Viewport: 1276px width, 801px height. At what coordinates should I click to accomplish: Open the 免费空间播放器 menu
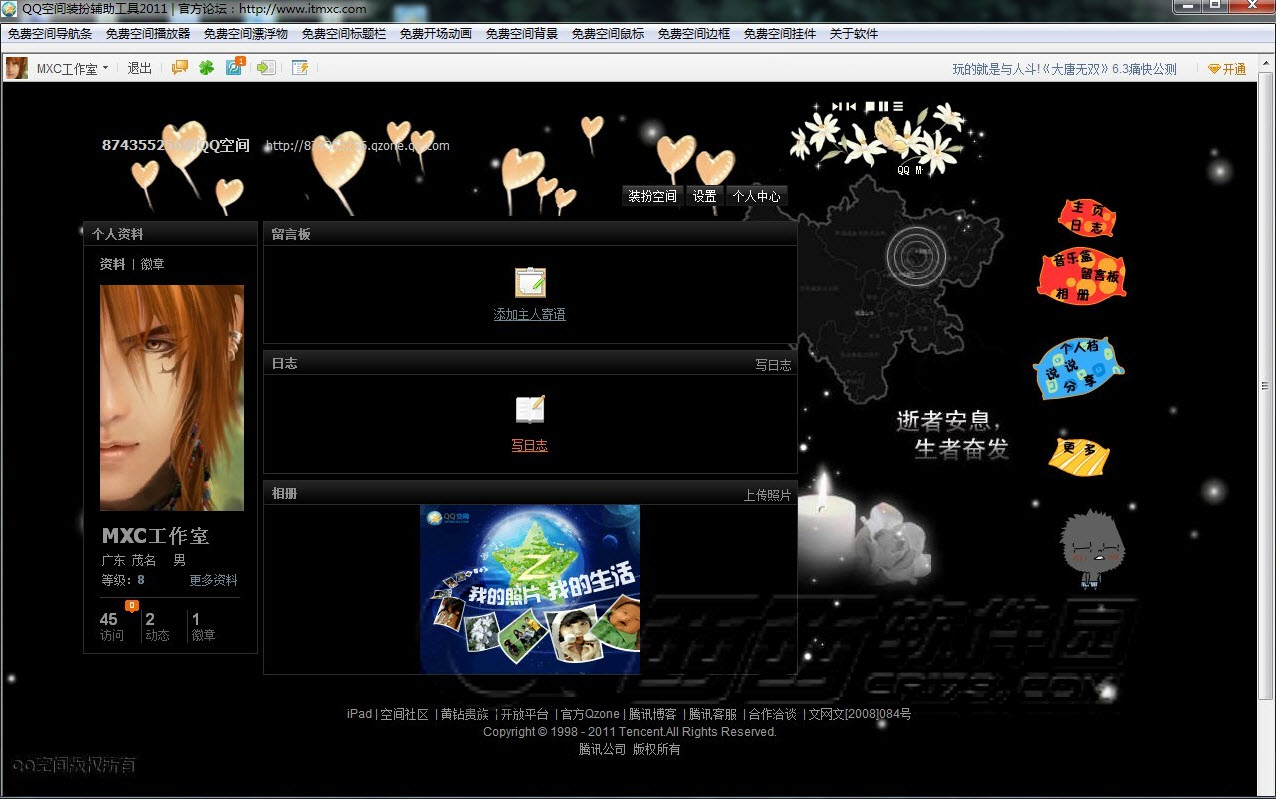click(x=148, y=34)
